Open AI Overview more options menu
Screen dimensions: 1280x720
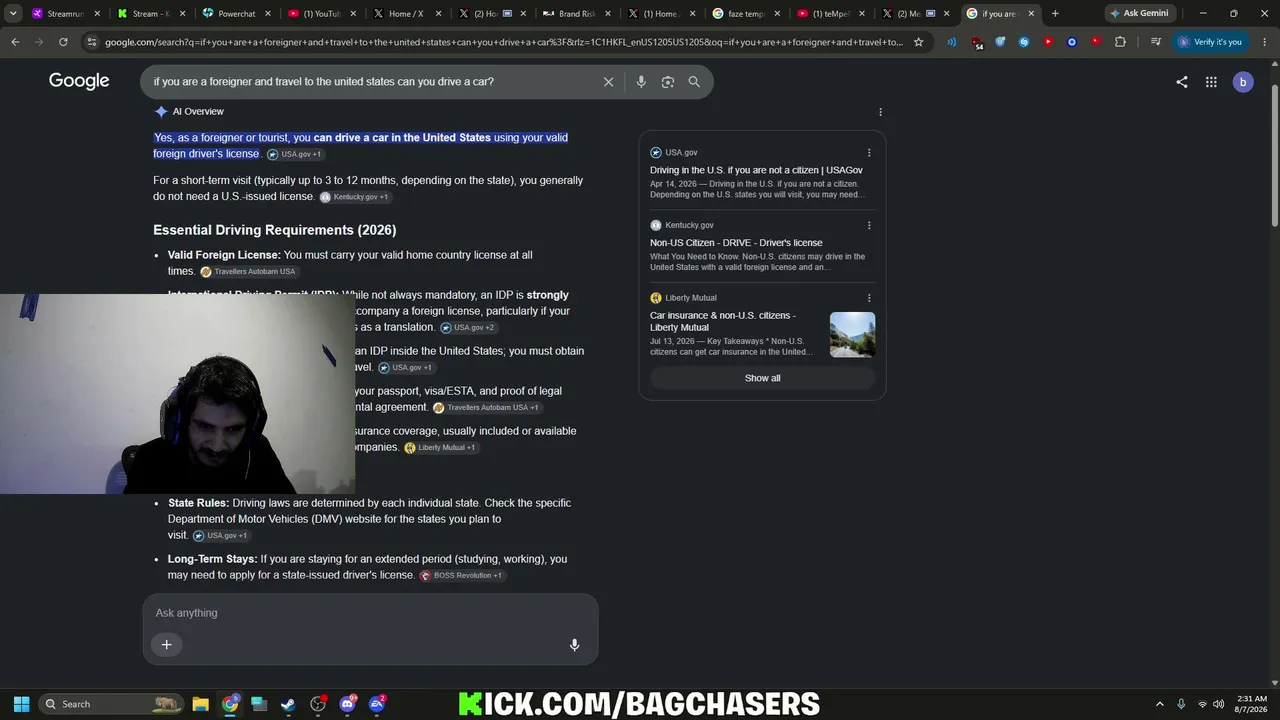click(880, 112)
